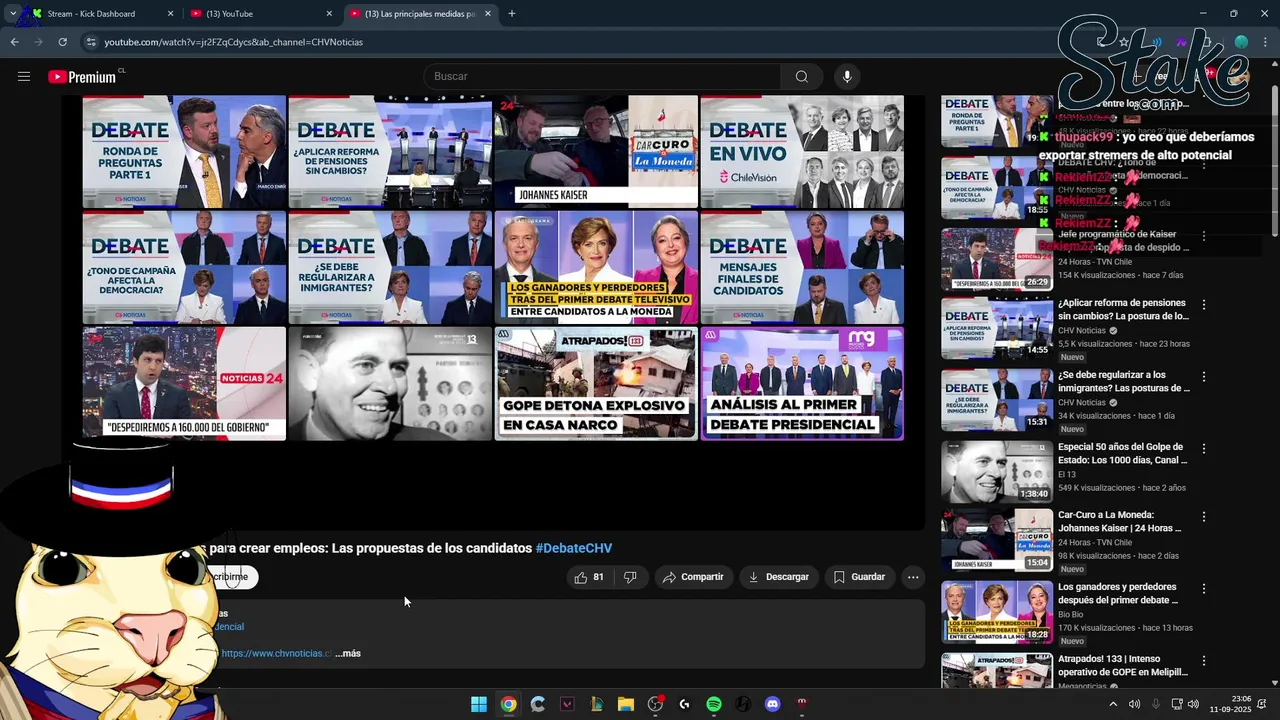
Task: Open Los ganadores y perdedores endscreen thumbnail
Action: coord(596,267)
